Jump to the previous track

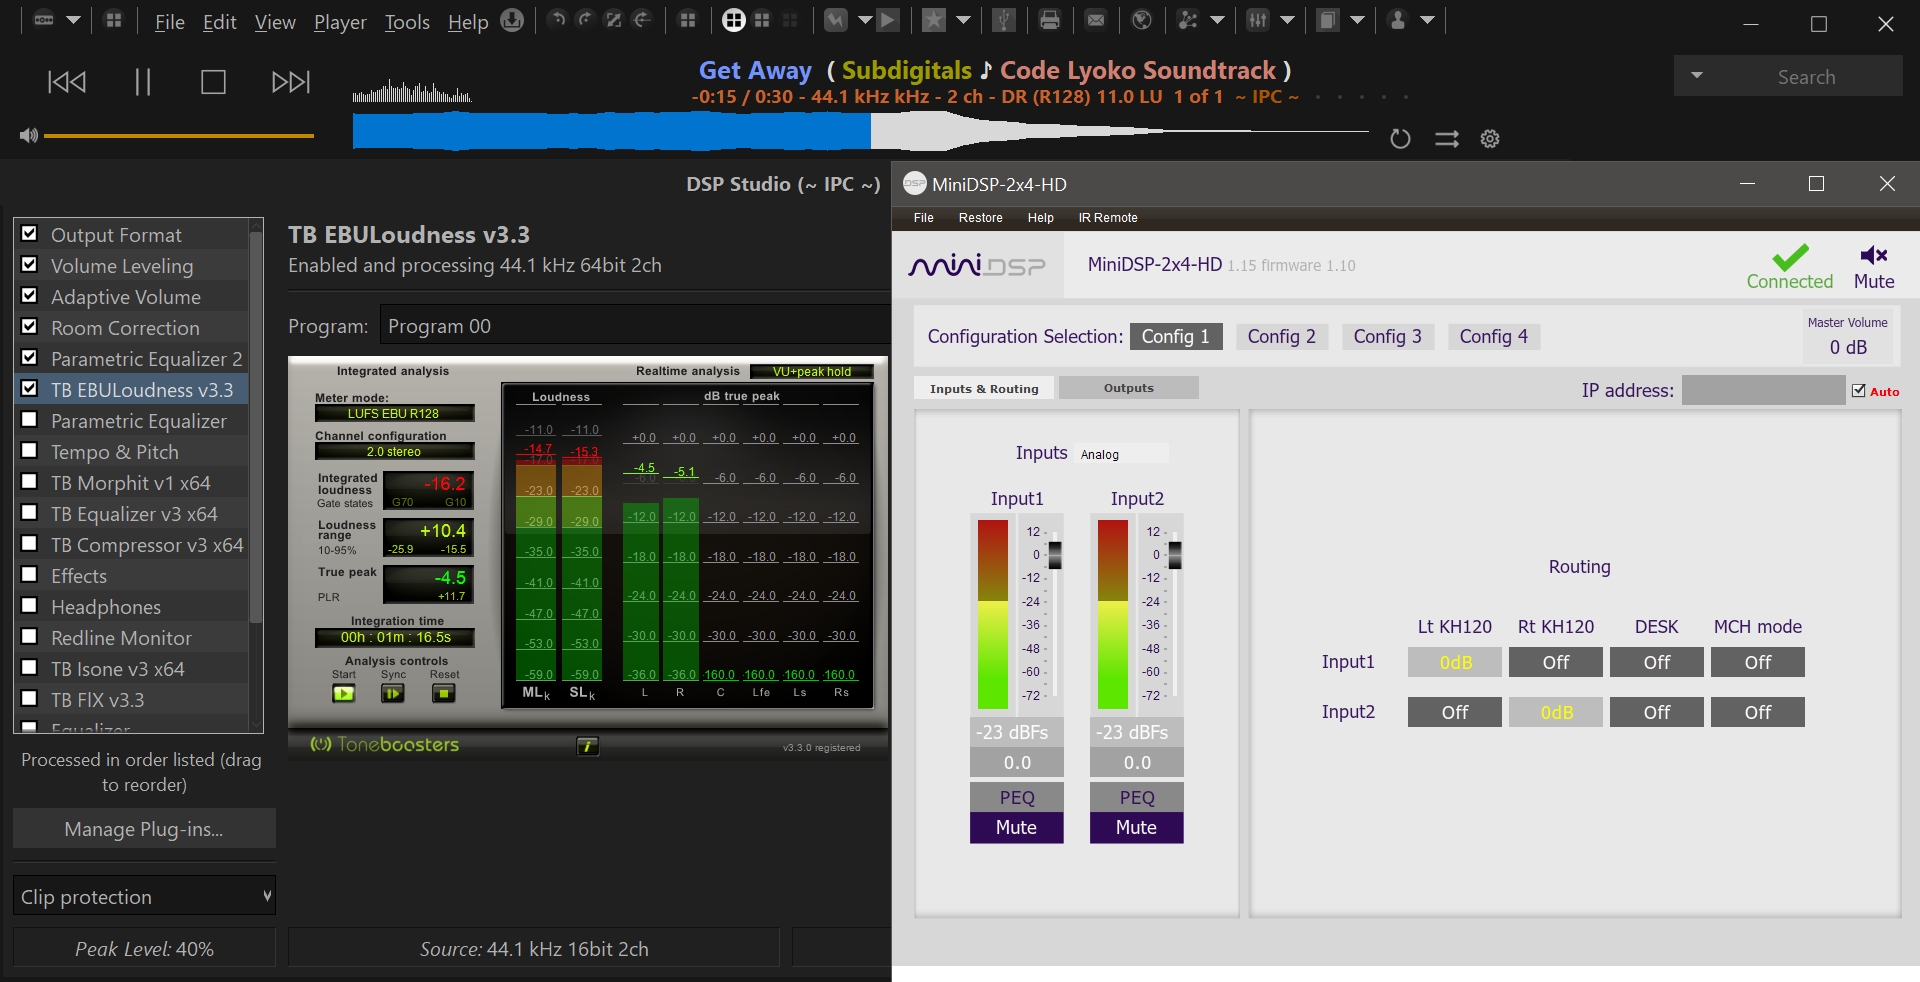coord(67,82)
